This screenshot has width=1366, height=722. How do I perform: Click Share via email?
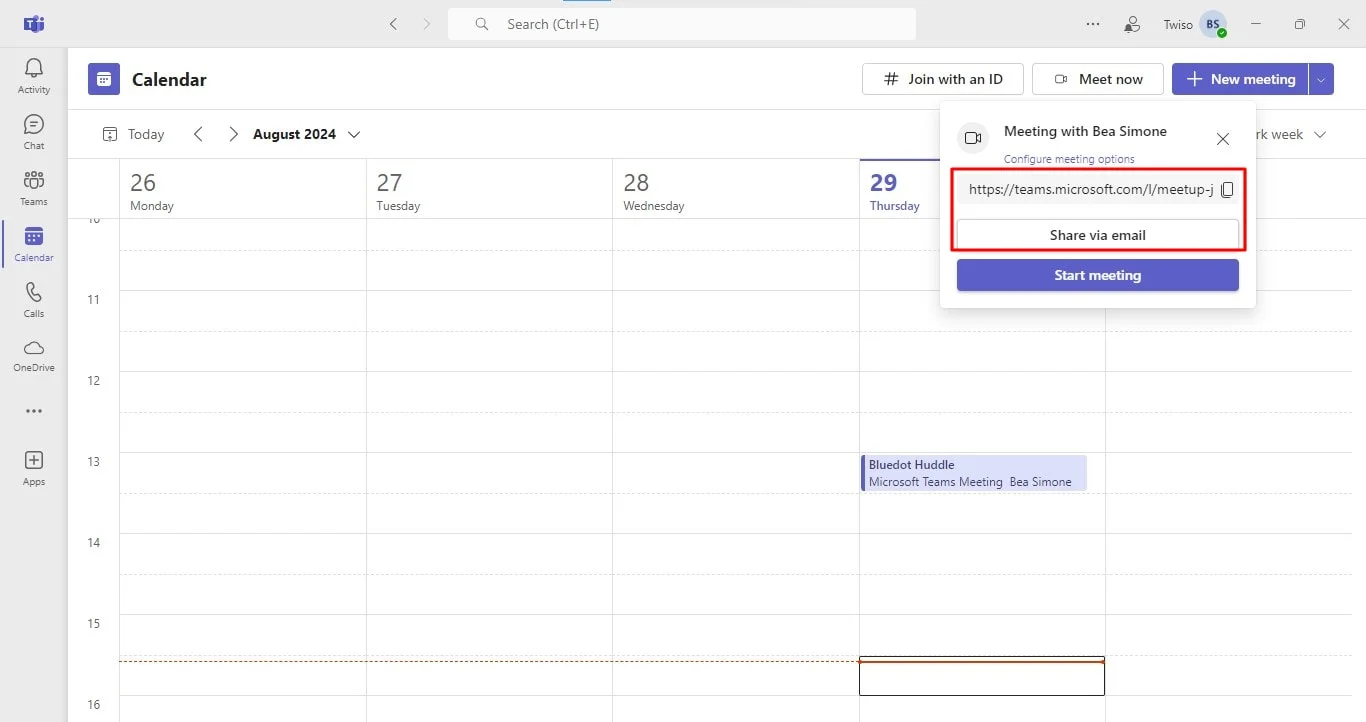(x=1098, y=235)
